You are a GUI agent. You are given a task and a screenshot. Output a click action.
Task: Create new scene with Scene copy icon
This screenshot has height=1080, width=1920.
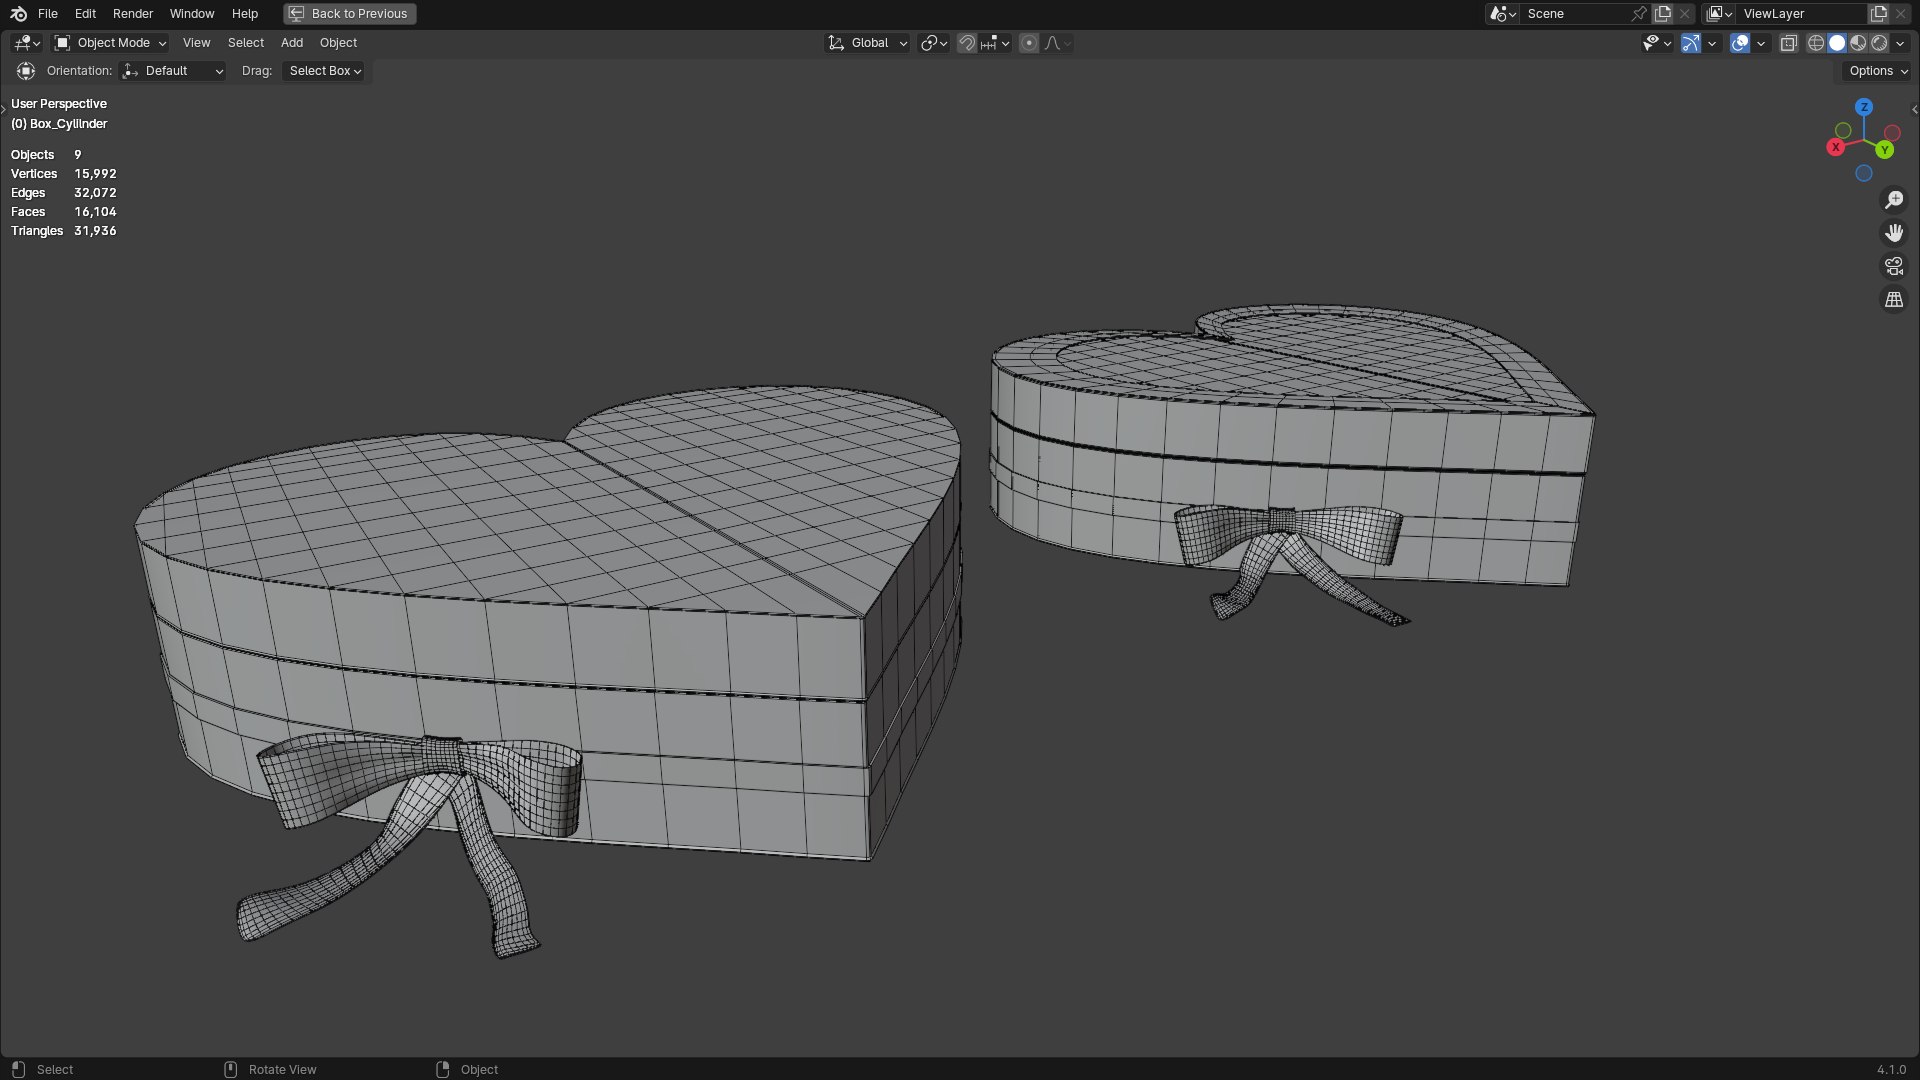(x=1663, y=14)
